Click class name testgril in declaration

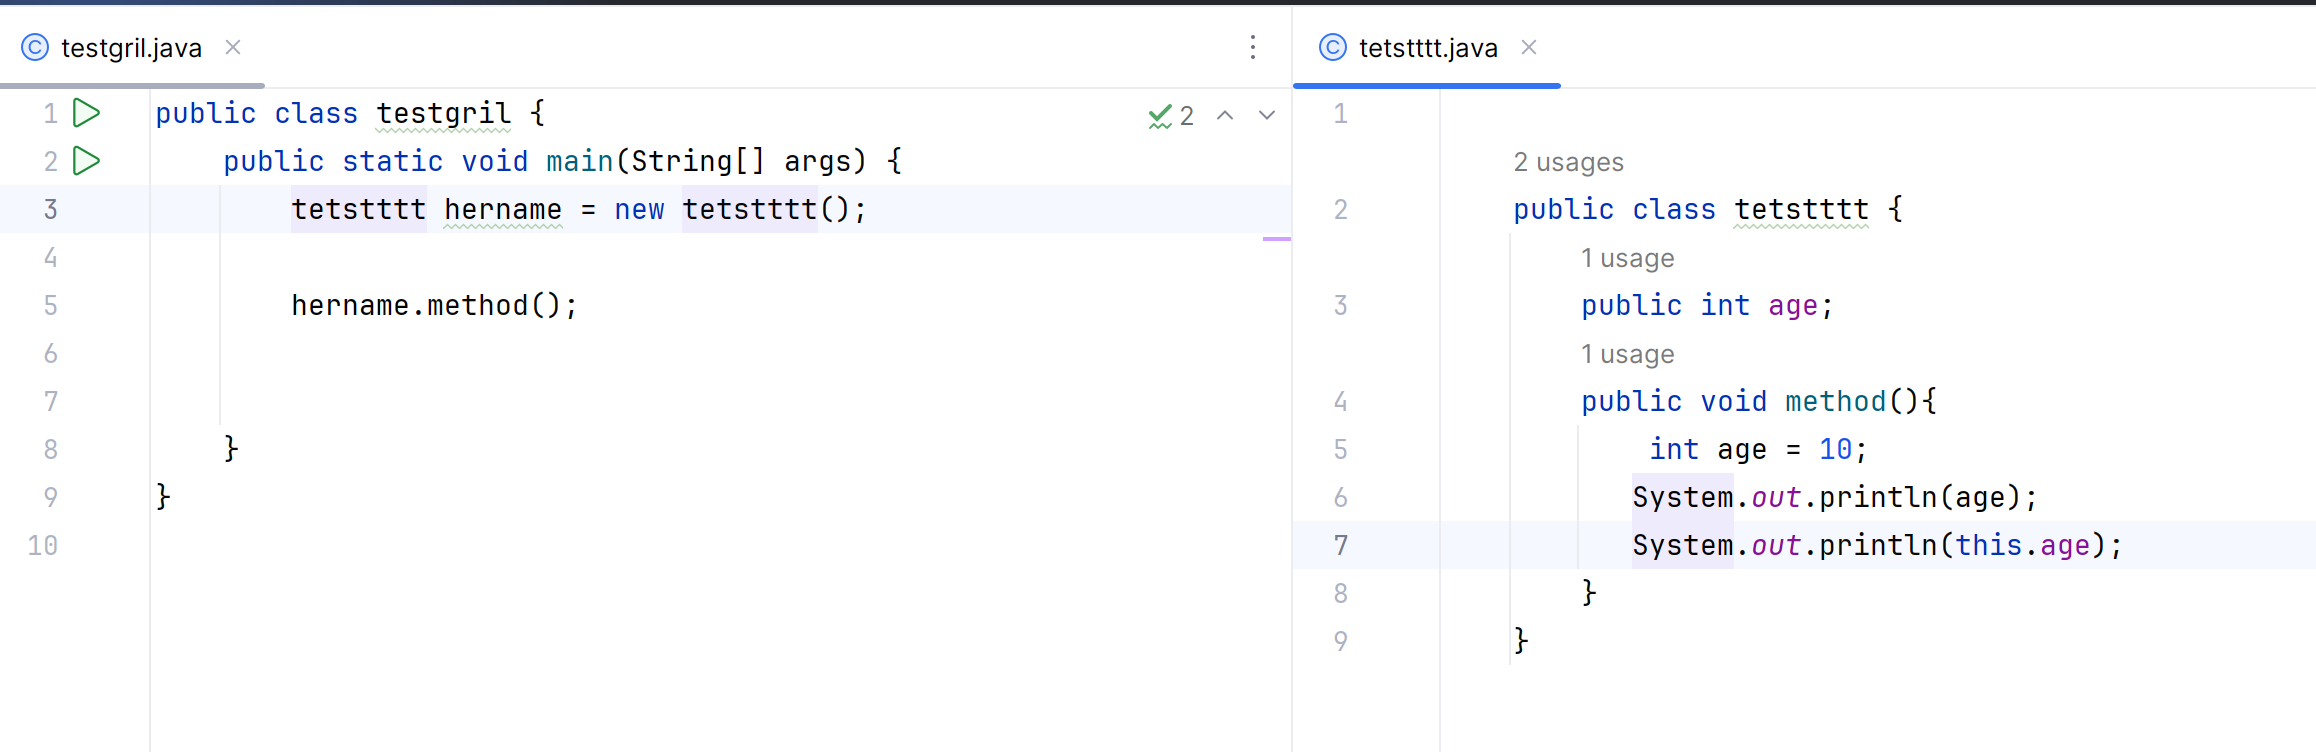(x=443, y=113)
